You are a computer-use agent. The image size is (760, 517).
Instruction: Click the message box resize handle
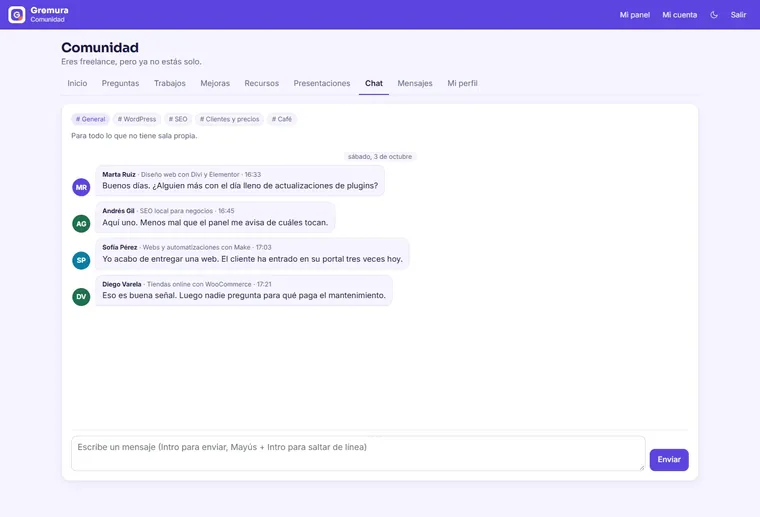tap(641, 467)
